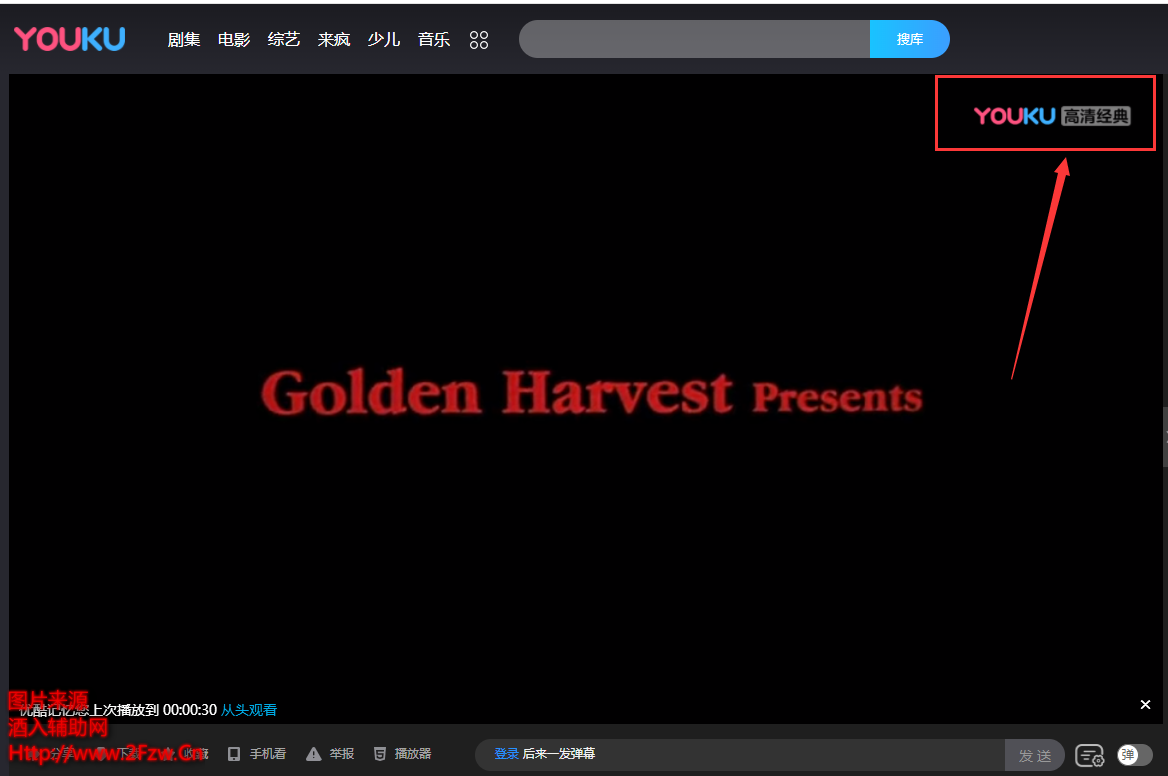Dismiss the playback-resume notice with X
Viewport: 1168px width, 776px height.
click(x=1145, y=705)
